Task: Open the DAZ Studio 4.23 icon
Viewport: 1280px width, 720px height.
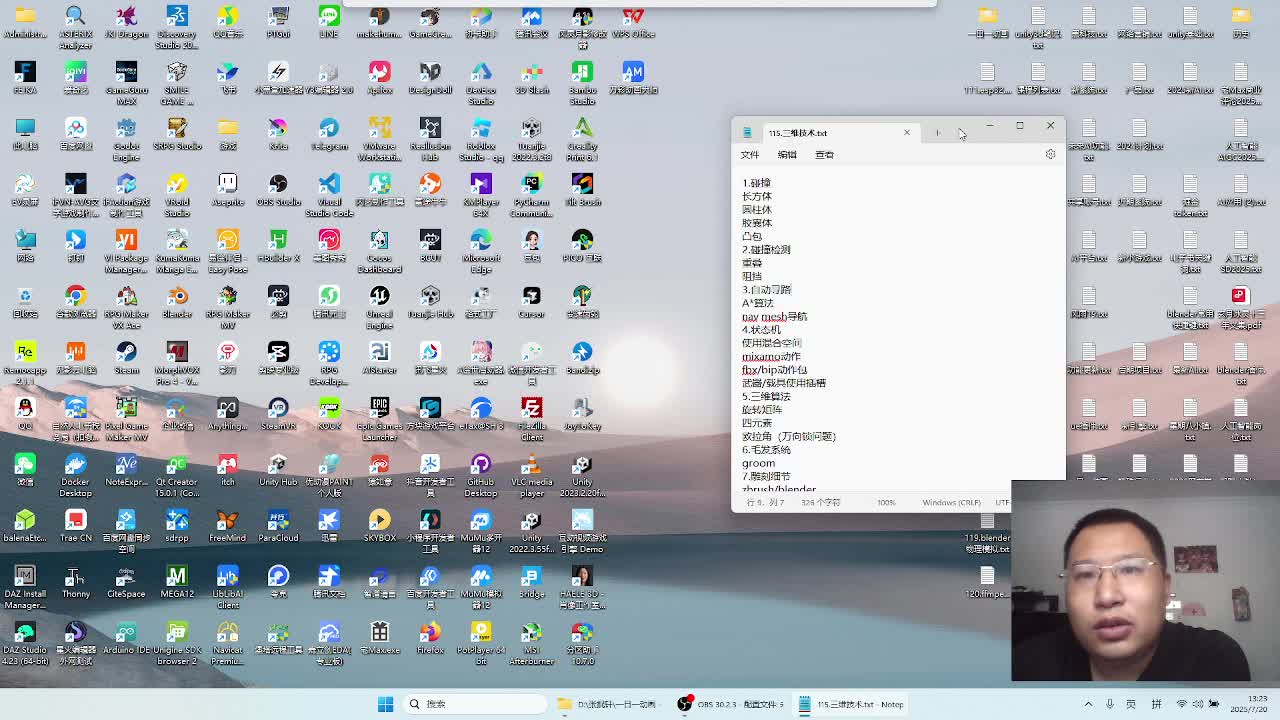Action: click(x=25, y=642)
